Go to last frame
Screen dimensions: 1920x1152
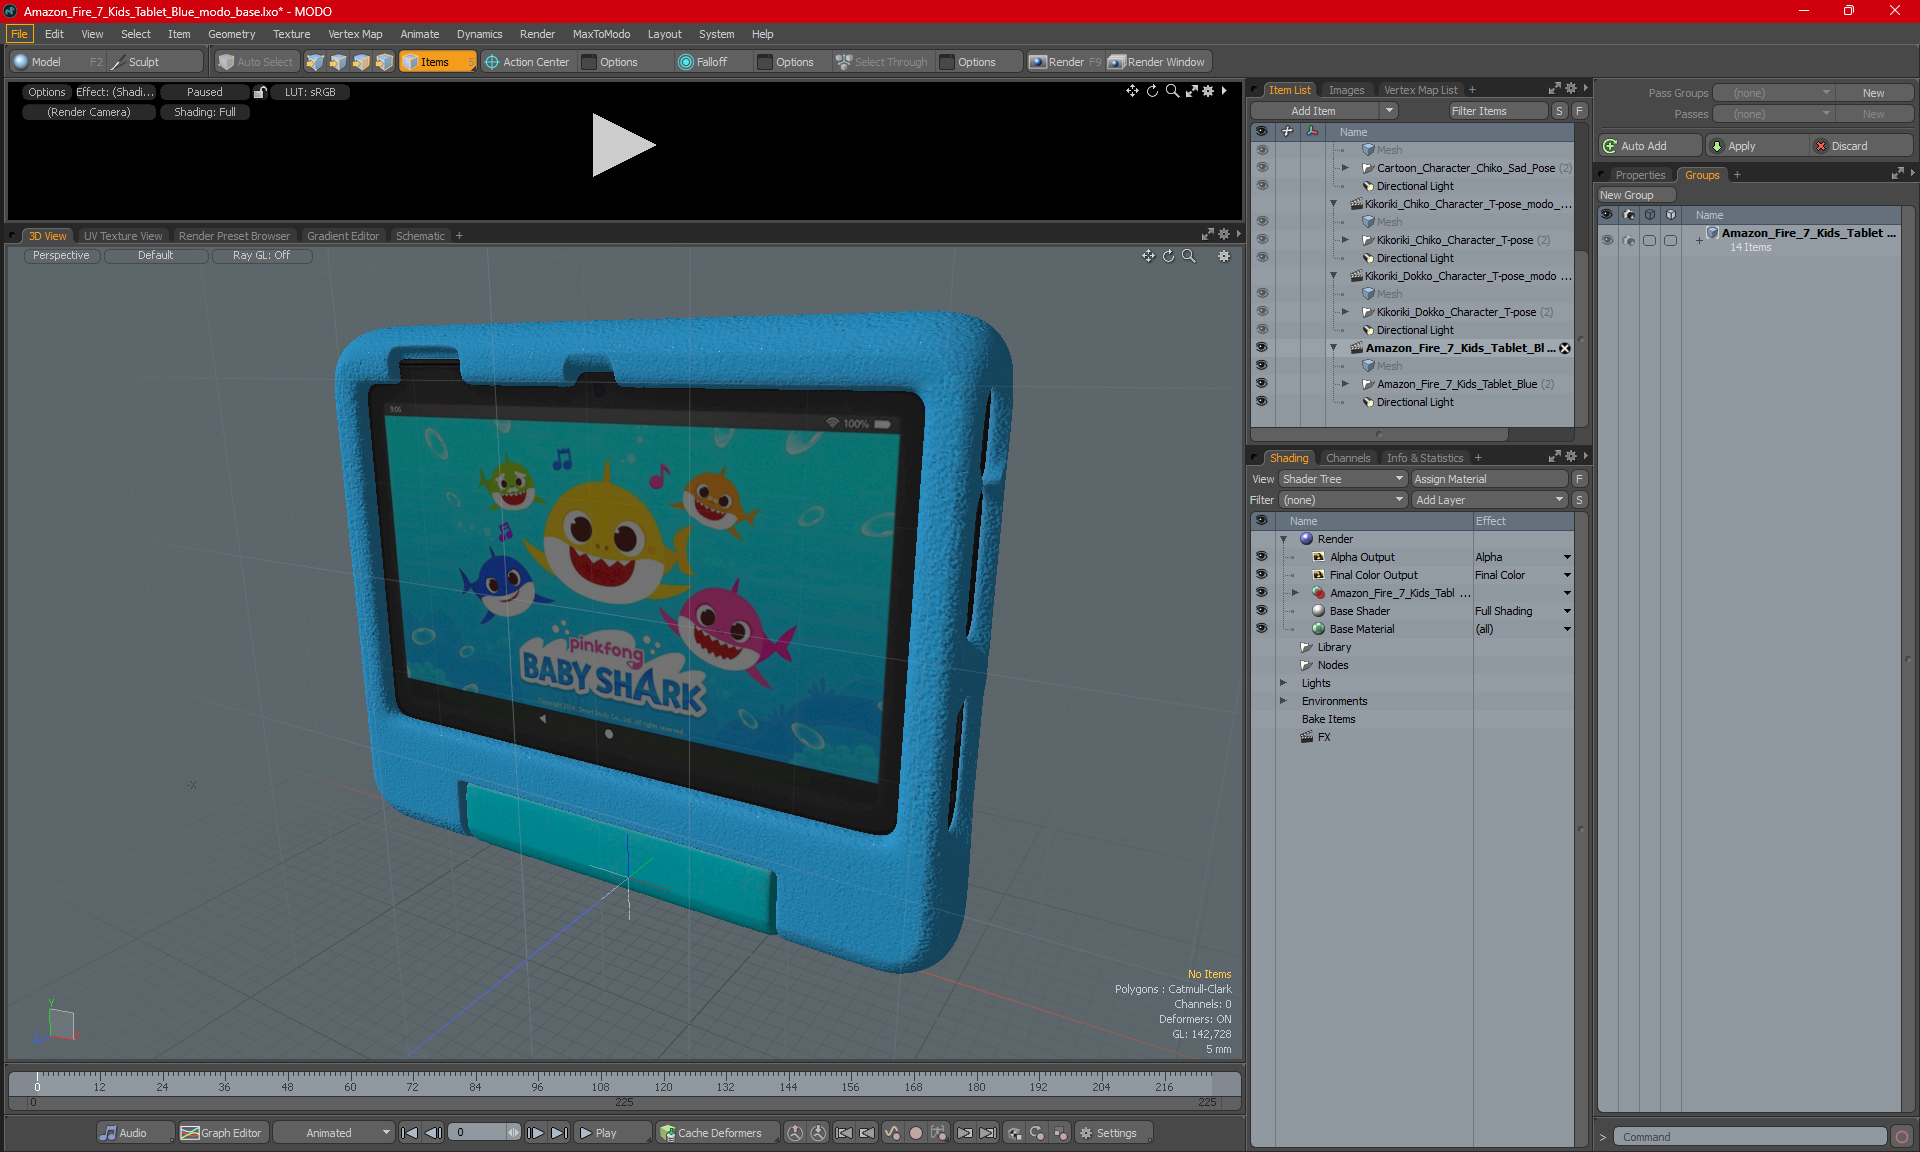(x=560, y=1133)
